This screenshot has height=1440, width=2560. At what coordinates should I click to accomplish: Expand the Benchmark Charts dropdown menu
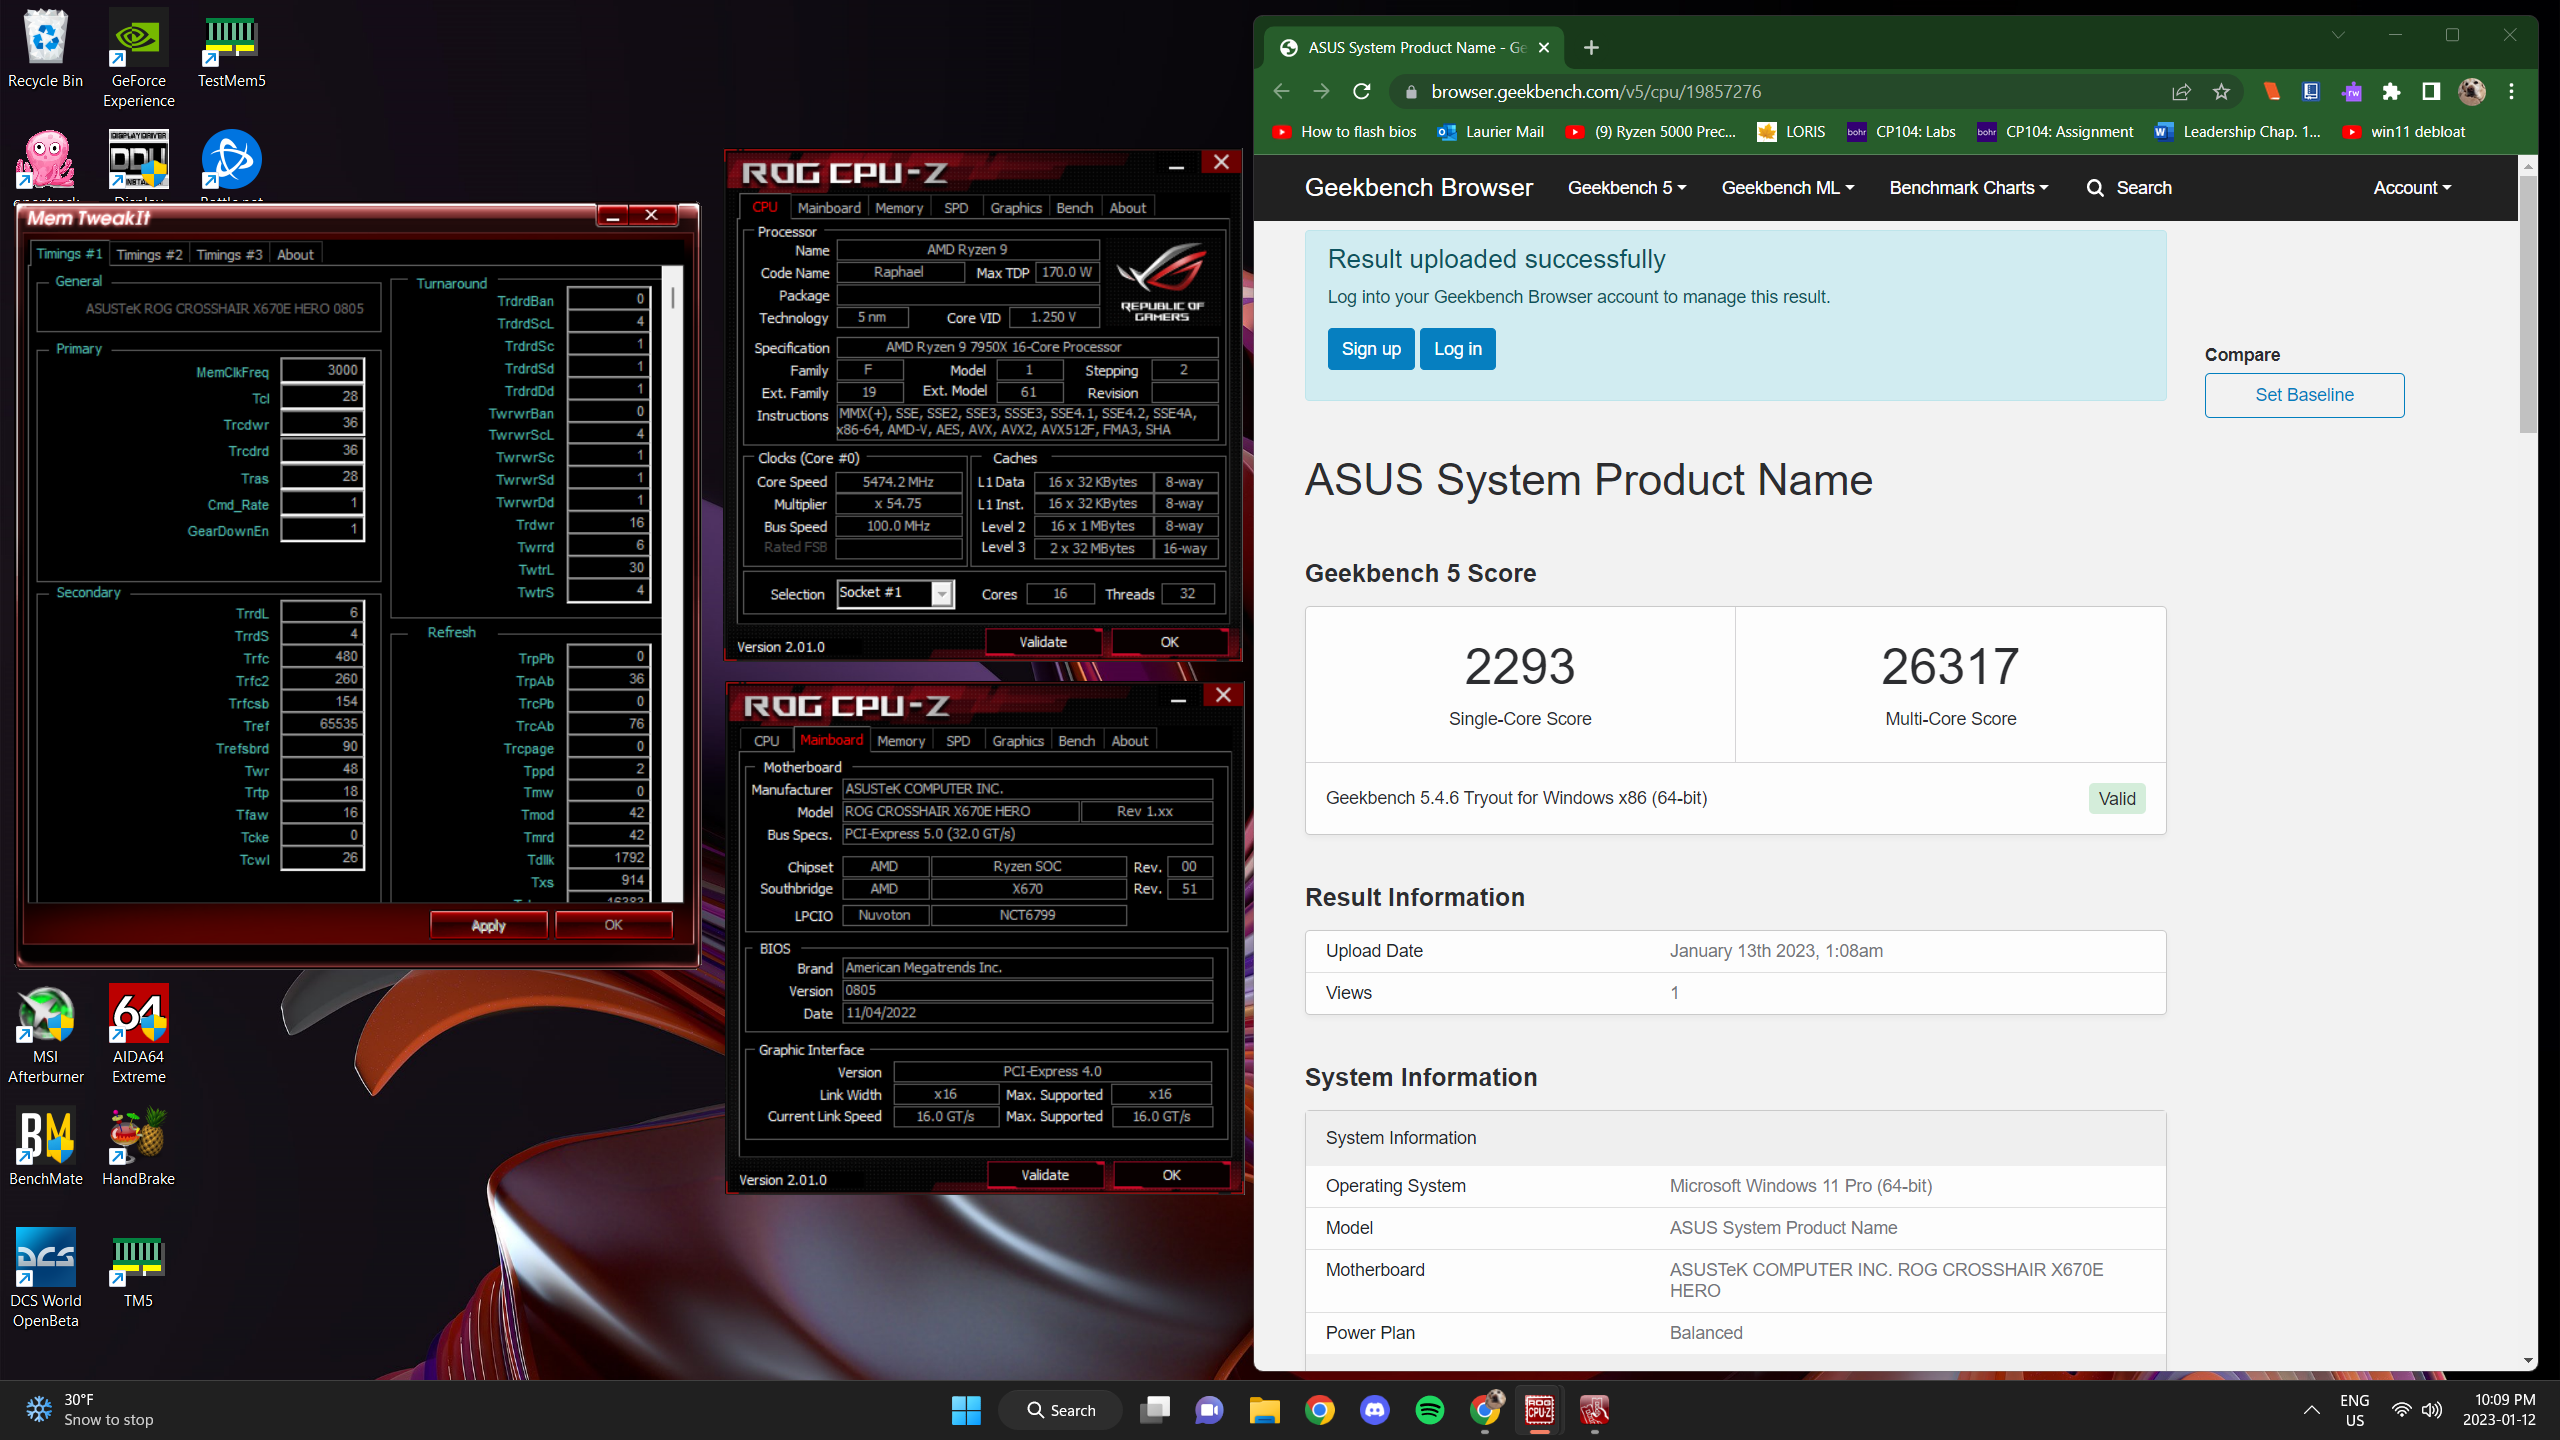pos(1968,188)
